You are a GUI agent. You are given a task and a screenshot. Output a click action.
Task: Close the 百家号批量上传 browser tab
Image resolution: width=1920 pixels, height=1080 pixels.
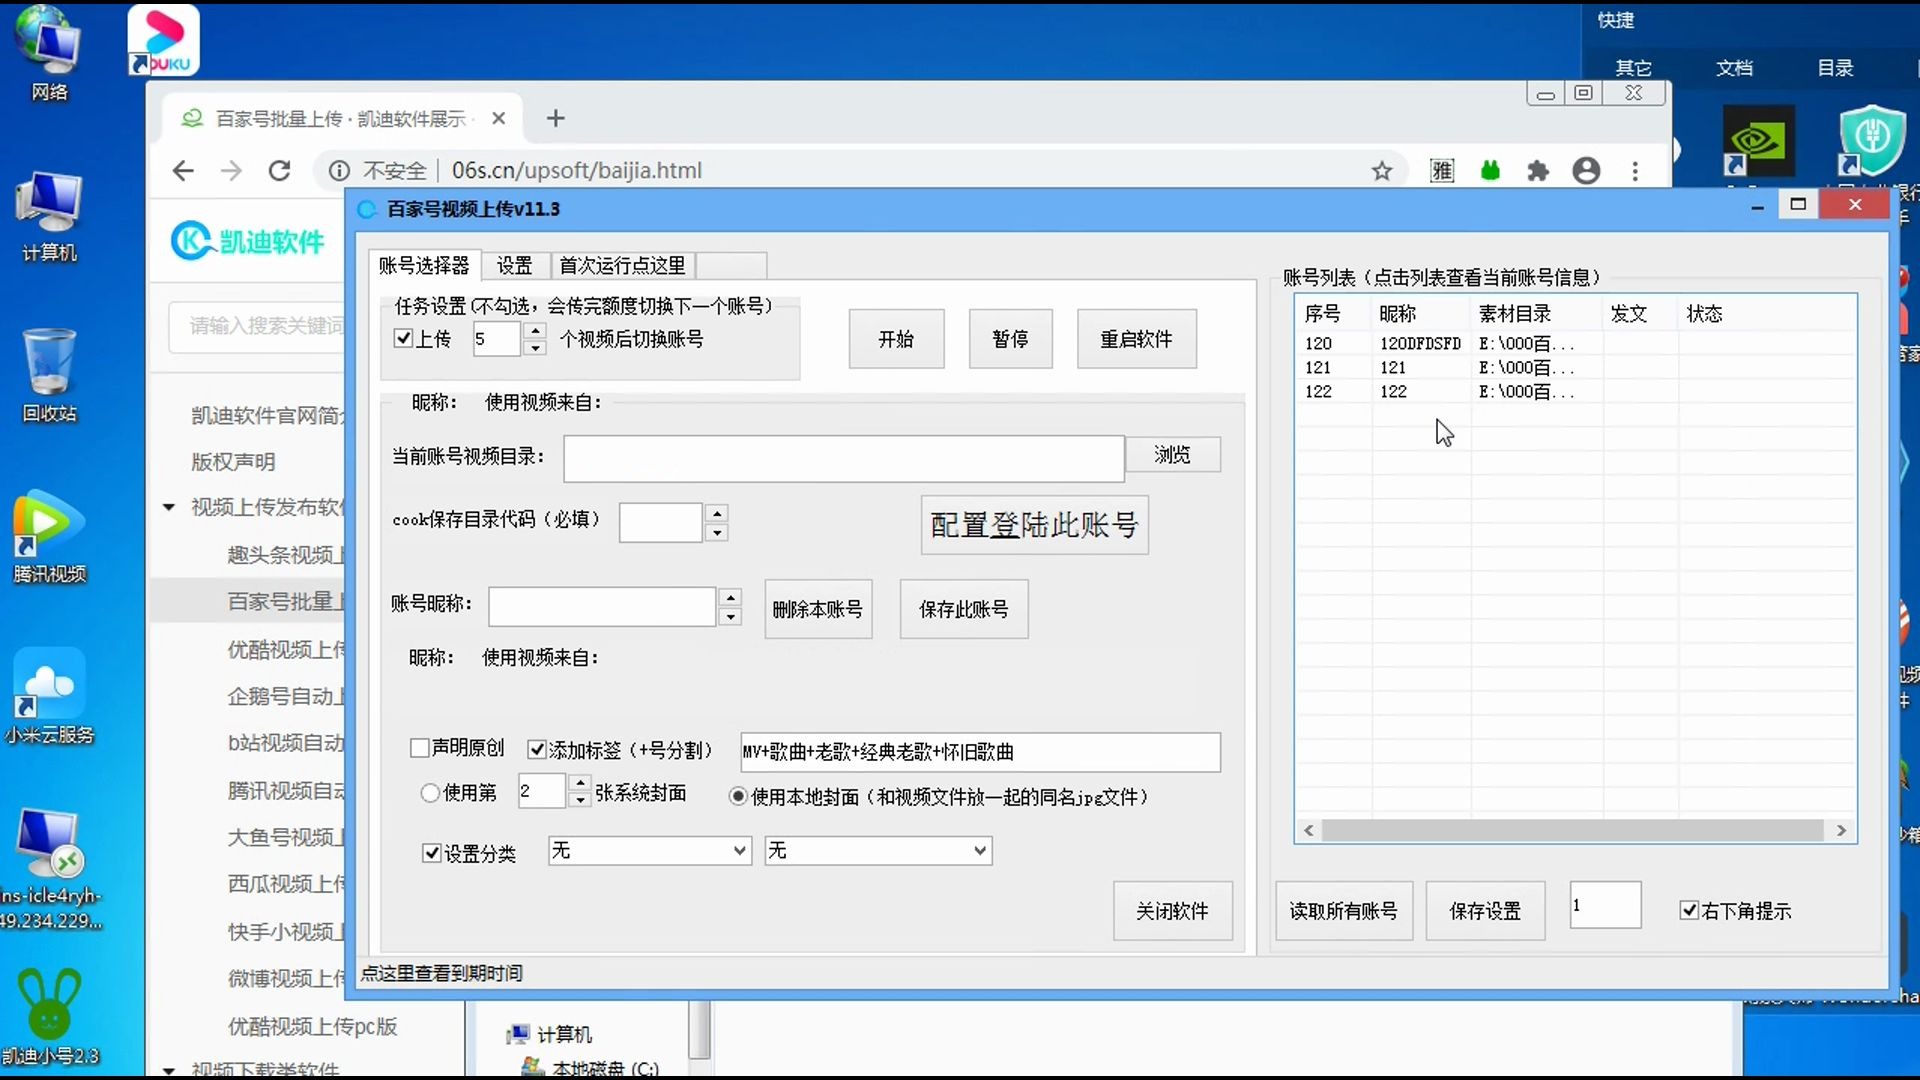pos(499,118)
